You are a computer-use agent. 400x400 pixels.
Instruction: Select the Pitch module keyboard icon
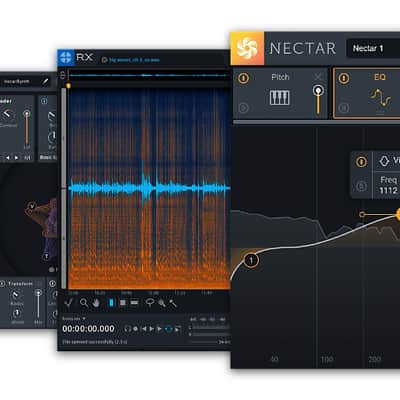click(279, 98)
